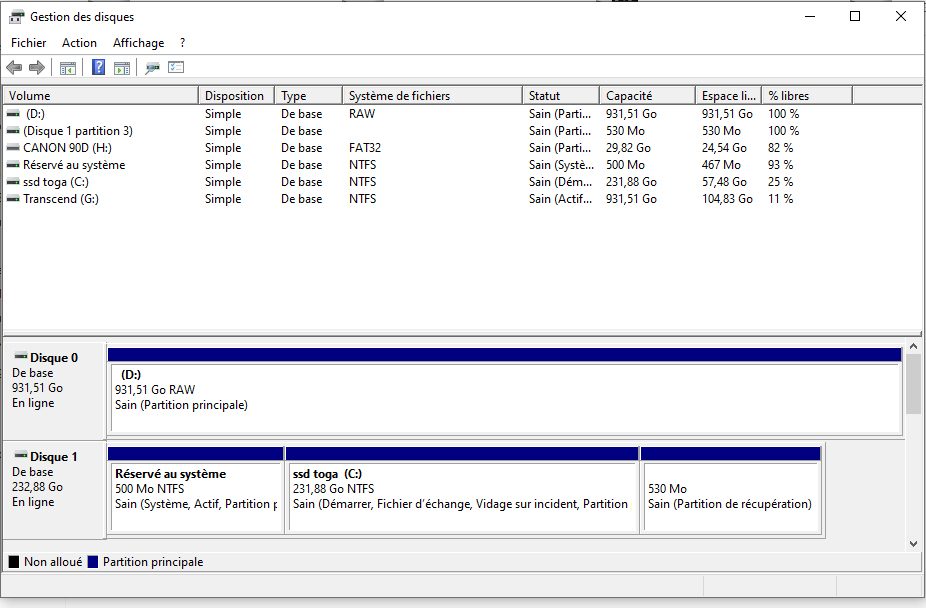Open the Fichier menu

[x=28, y=43]
